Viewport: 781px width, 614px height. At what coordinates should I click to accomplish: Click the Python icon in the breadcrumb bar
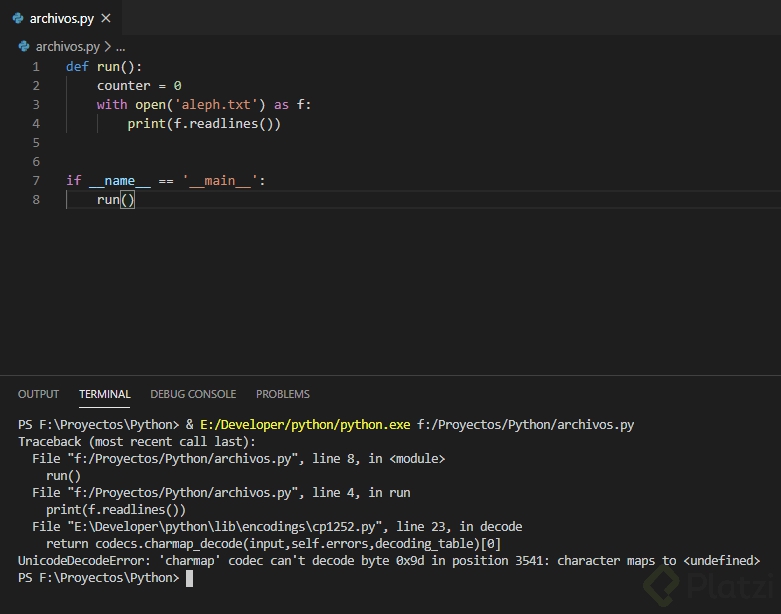click(x=25, y=46)
